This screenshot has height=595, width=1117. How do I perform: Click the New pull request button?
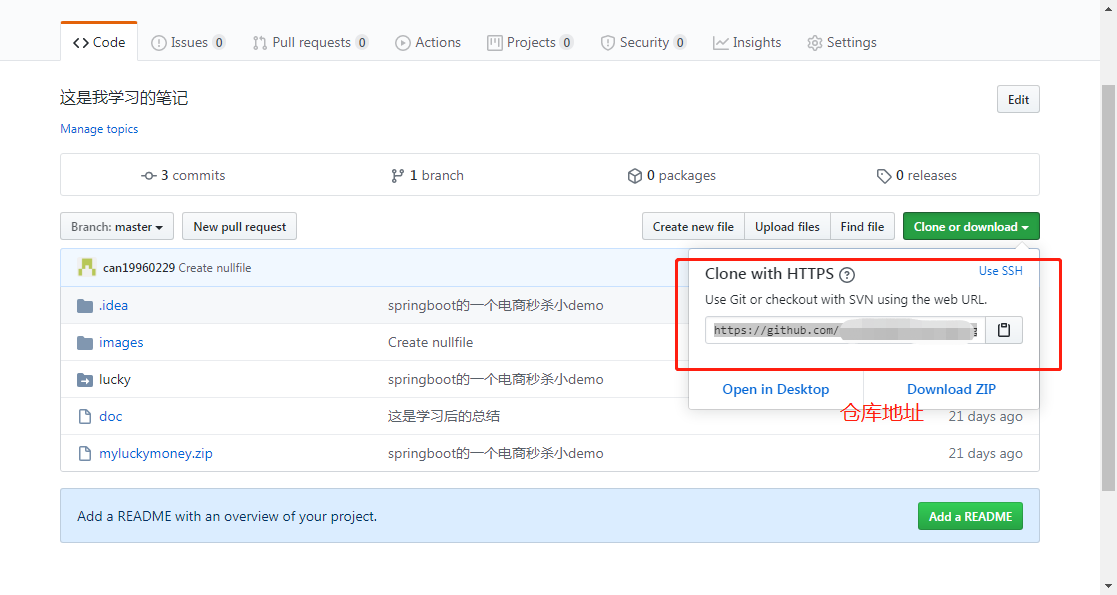coord(239,227)
